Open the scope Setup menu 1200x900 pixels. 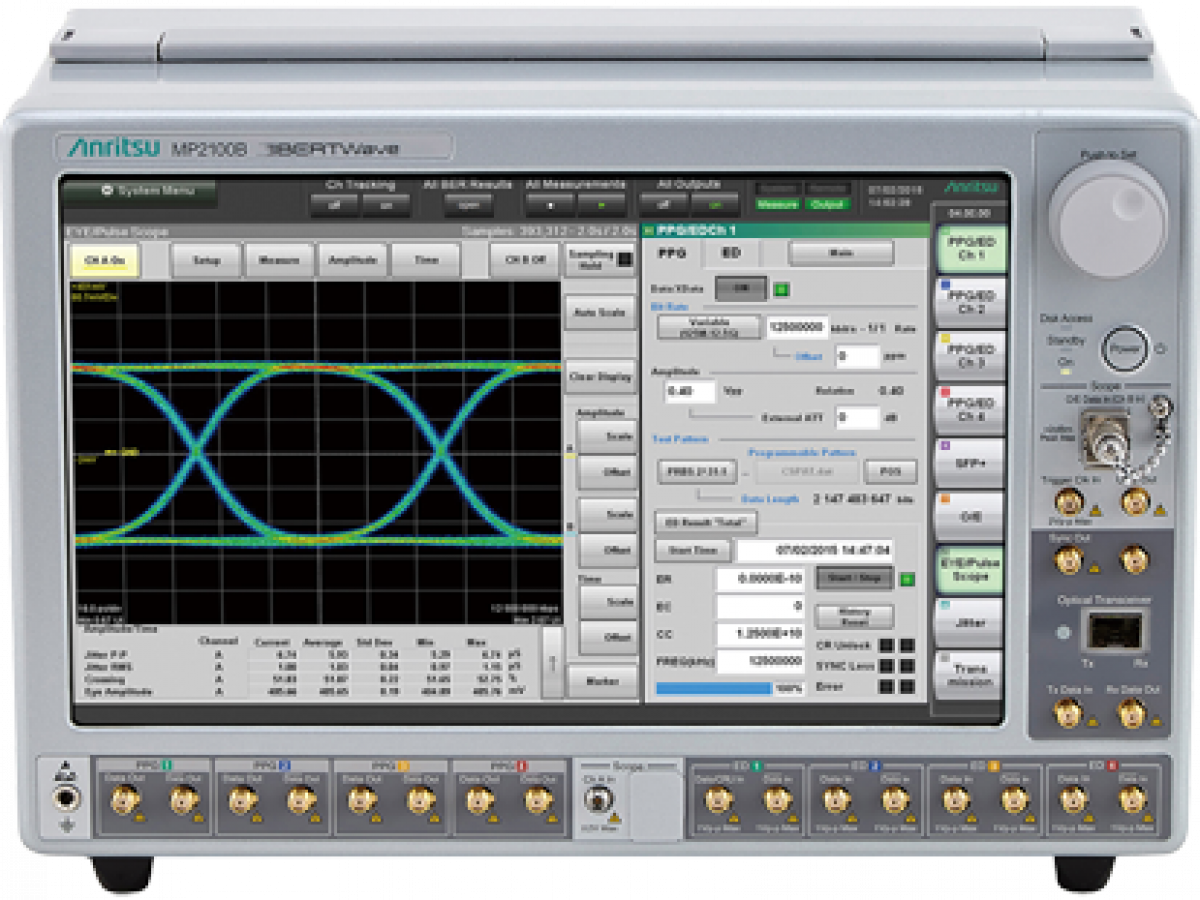click(x=207, y=260)
